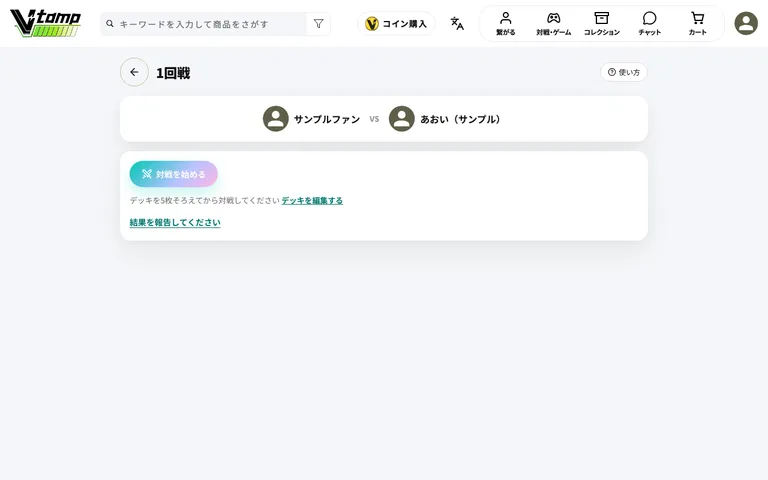Click あおい（サンプル） player avatar
Screen dimensions: 768x480
(x=402, y=119)
